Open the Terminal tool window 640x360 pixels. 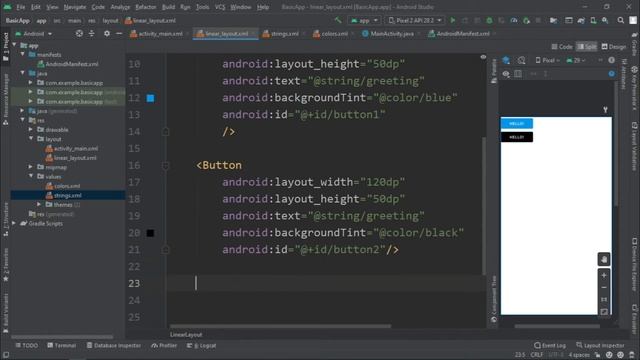click(x=62, y=345)
